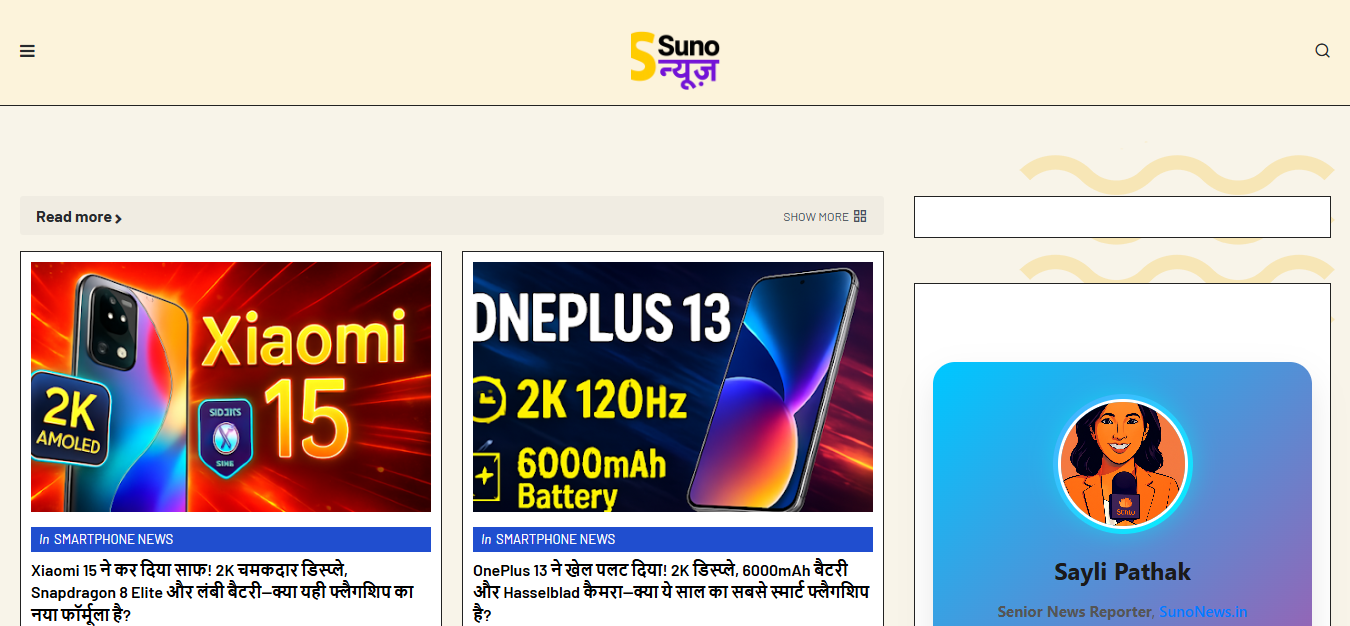This screenshot has width=1350, height=626.
Task: Select Smartphone News category under OnePlus article
Action: tap(555, 539)
